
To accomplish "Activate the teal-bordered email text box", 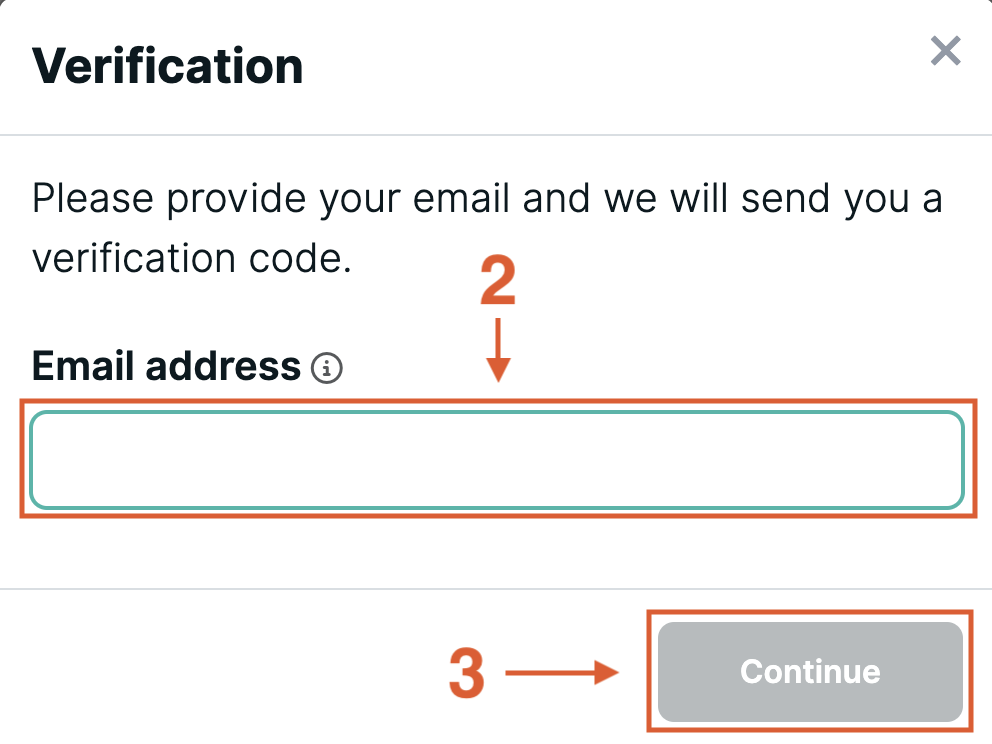I will pyautogui.click(x=496, y=459).
